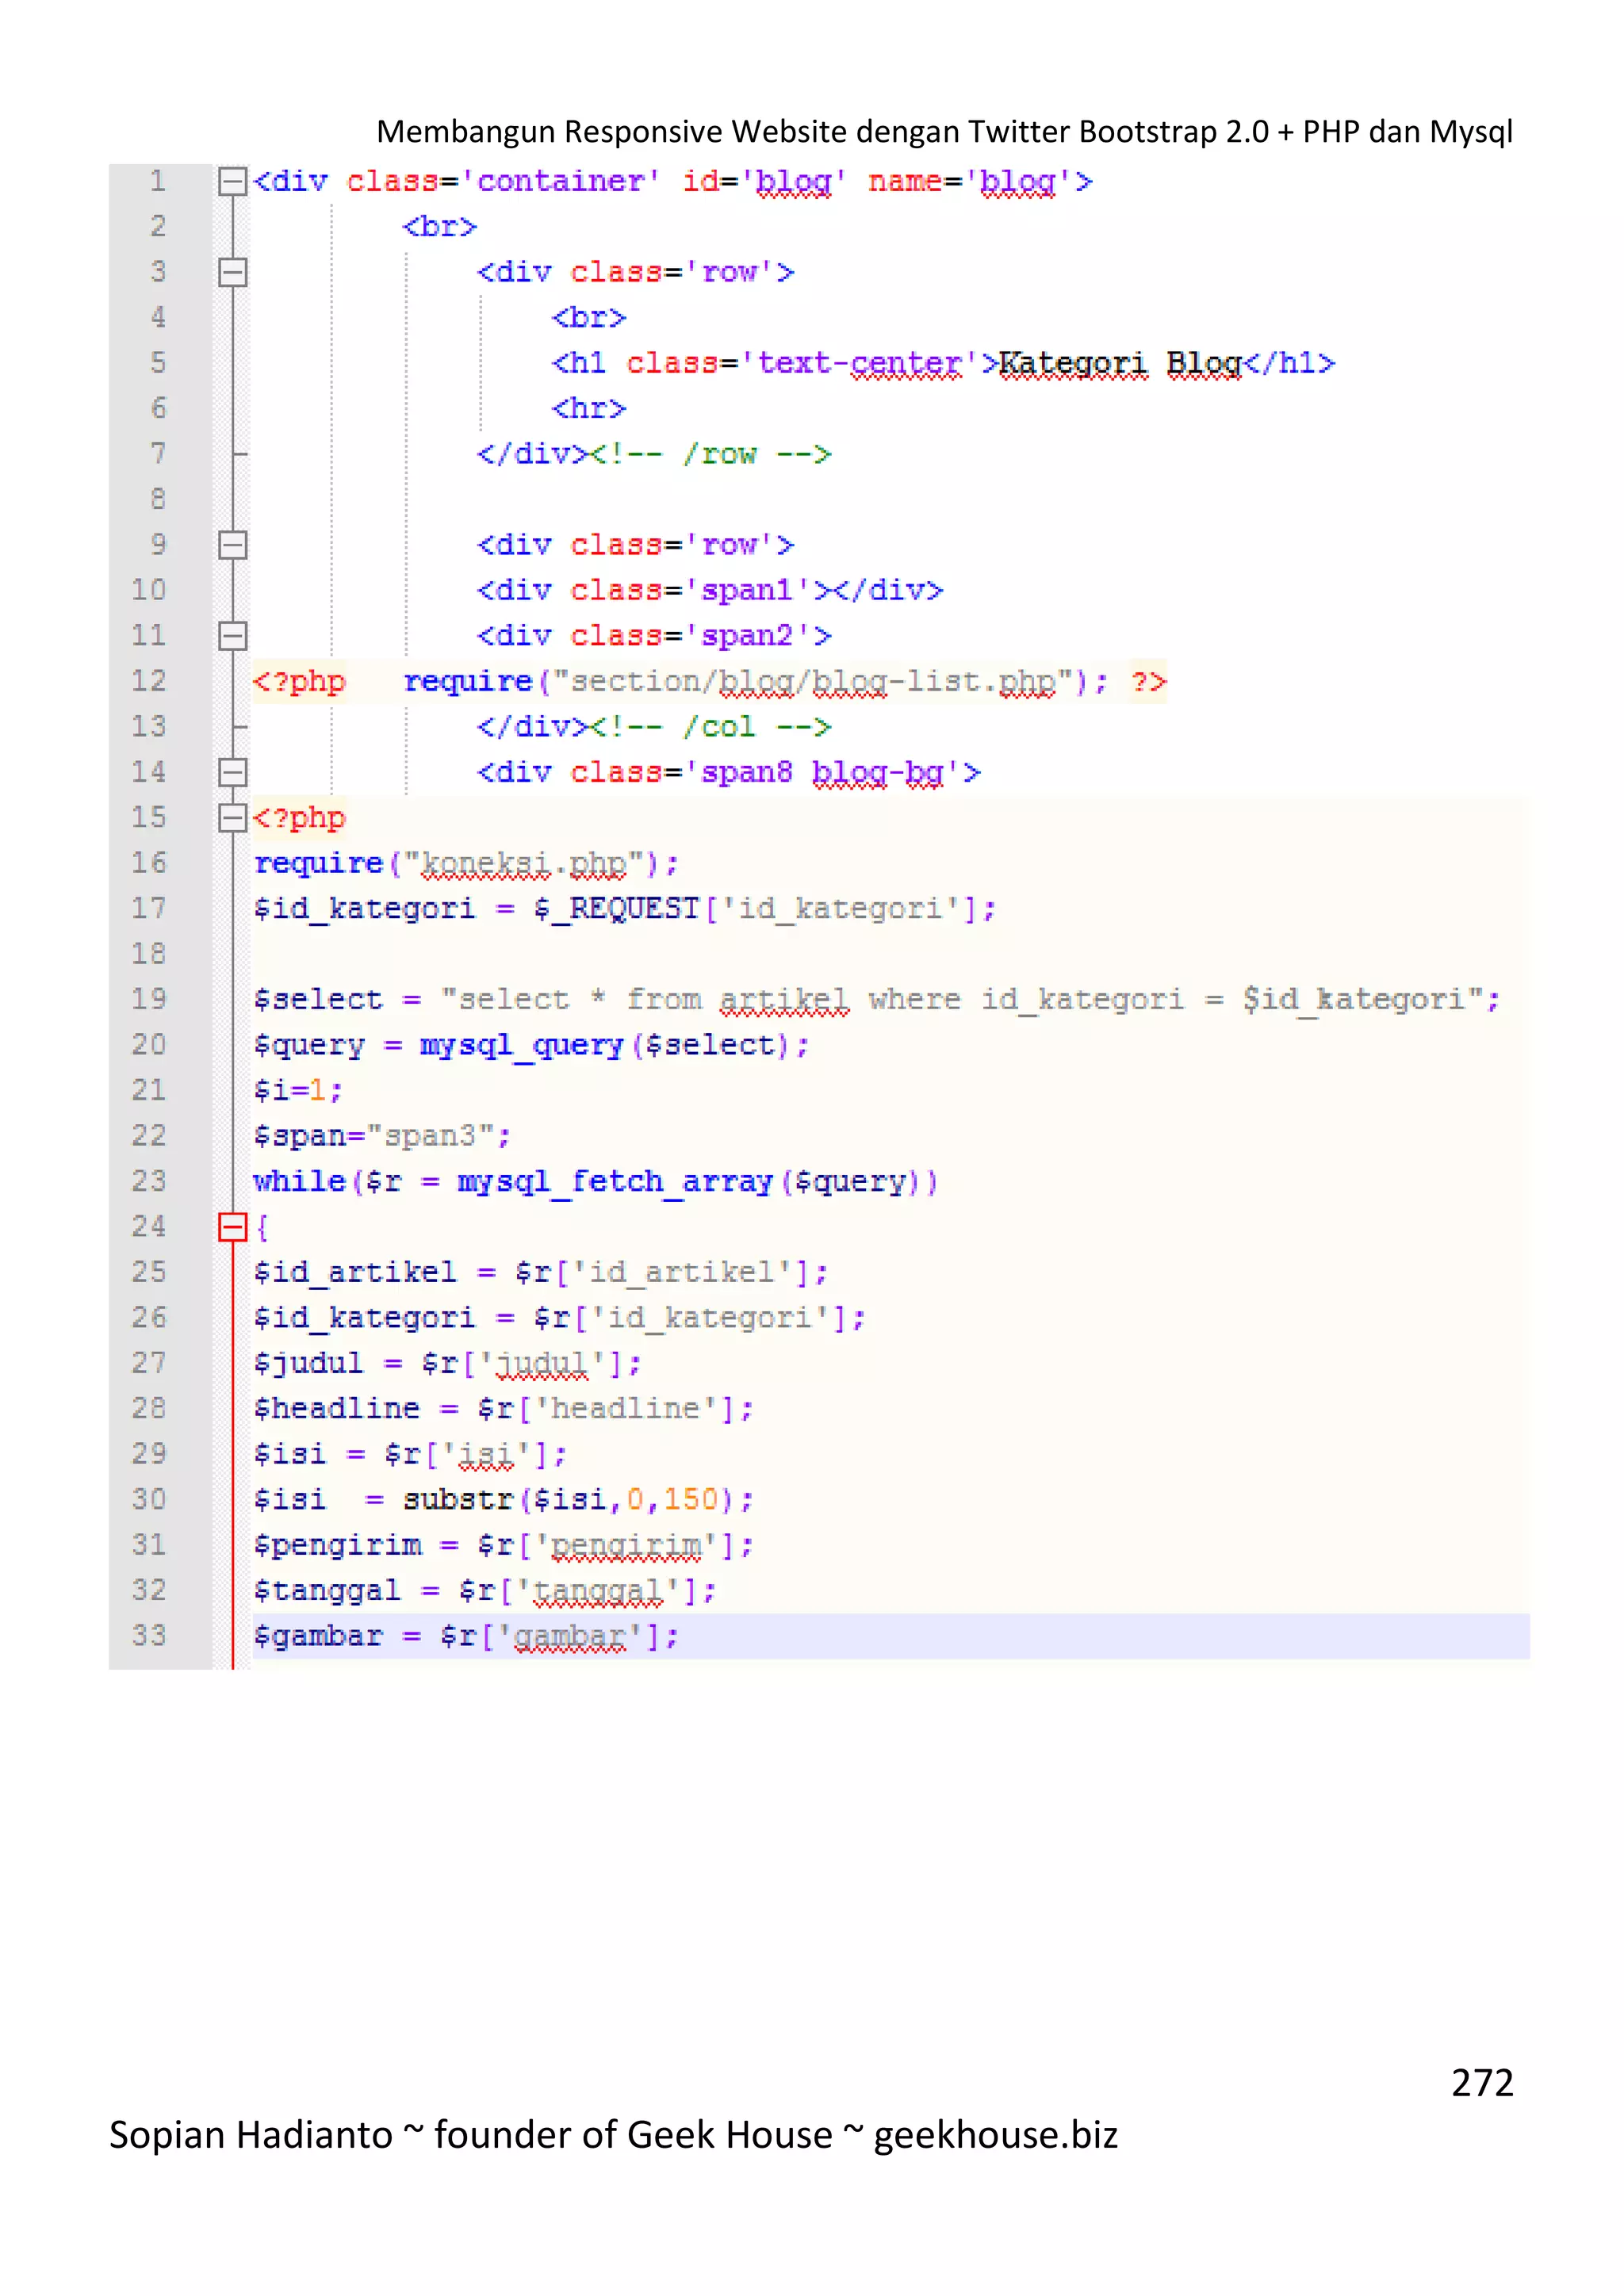This screenshot has width=1624, height=2296.
Task: Click the document title header text
Action: click(943, 131)
